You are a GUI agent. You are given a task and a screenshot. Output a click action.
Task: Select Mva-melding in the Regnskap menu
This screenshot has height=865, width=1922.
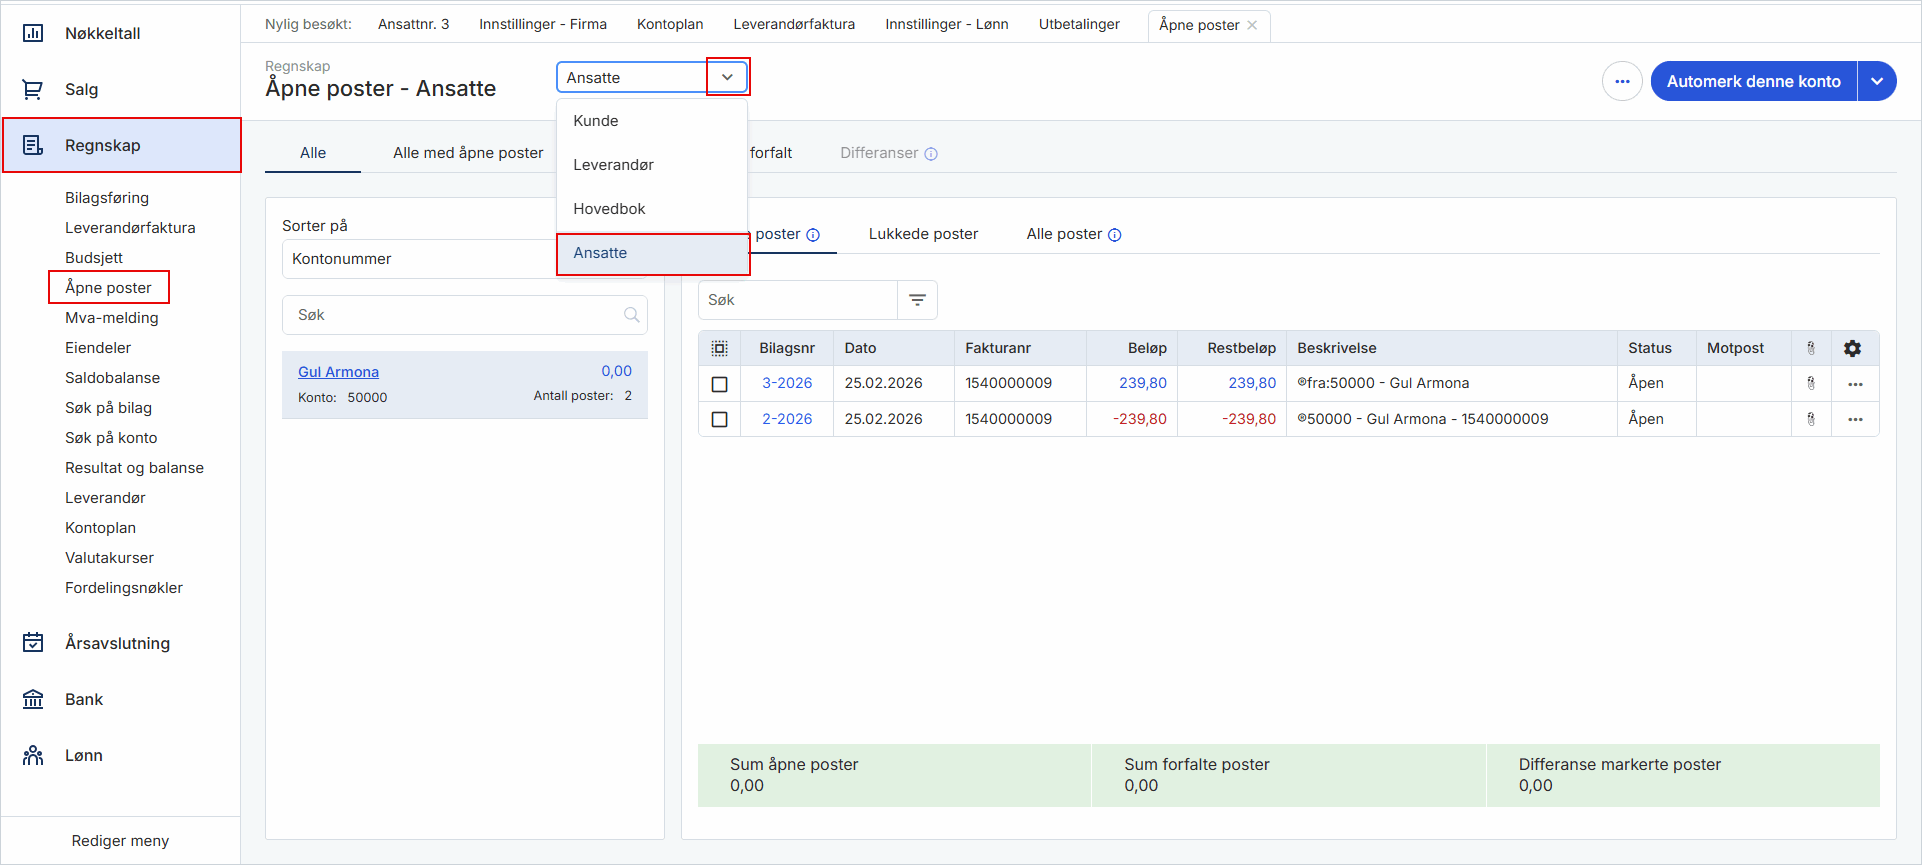pyautogui.click(x=111, y=318)
